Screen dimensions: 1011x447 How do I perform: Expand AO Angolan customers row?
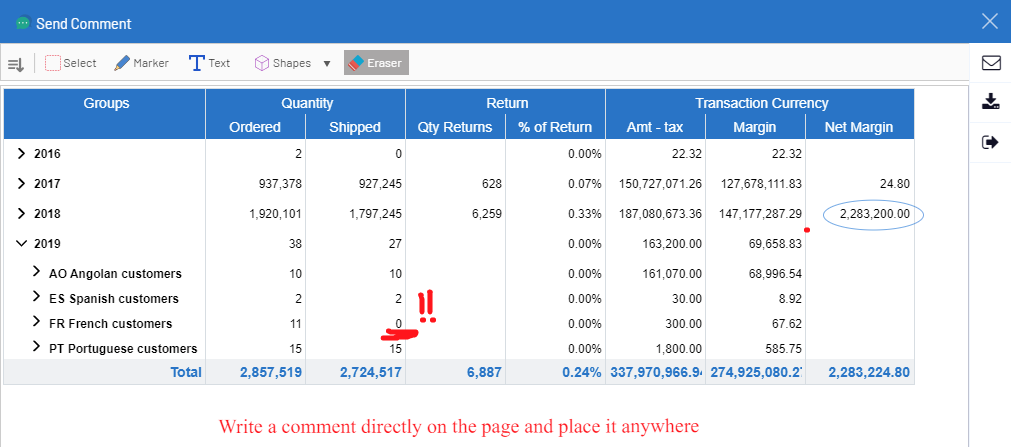[36, 272]
